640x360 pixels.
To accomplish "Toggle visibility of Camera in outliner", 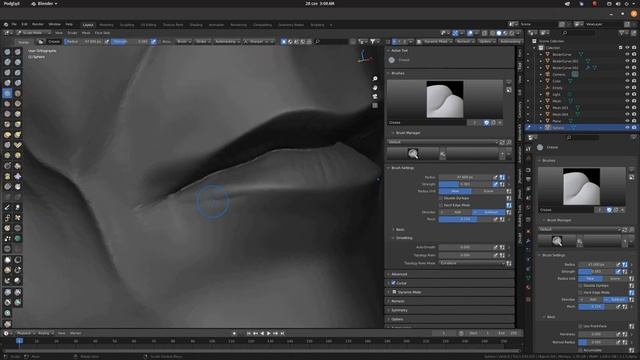I will (627, 74).
